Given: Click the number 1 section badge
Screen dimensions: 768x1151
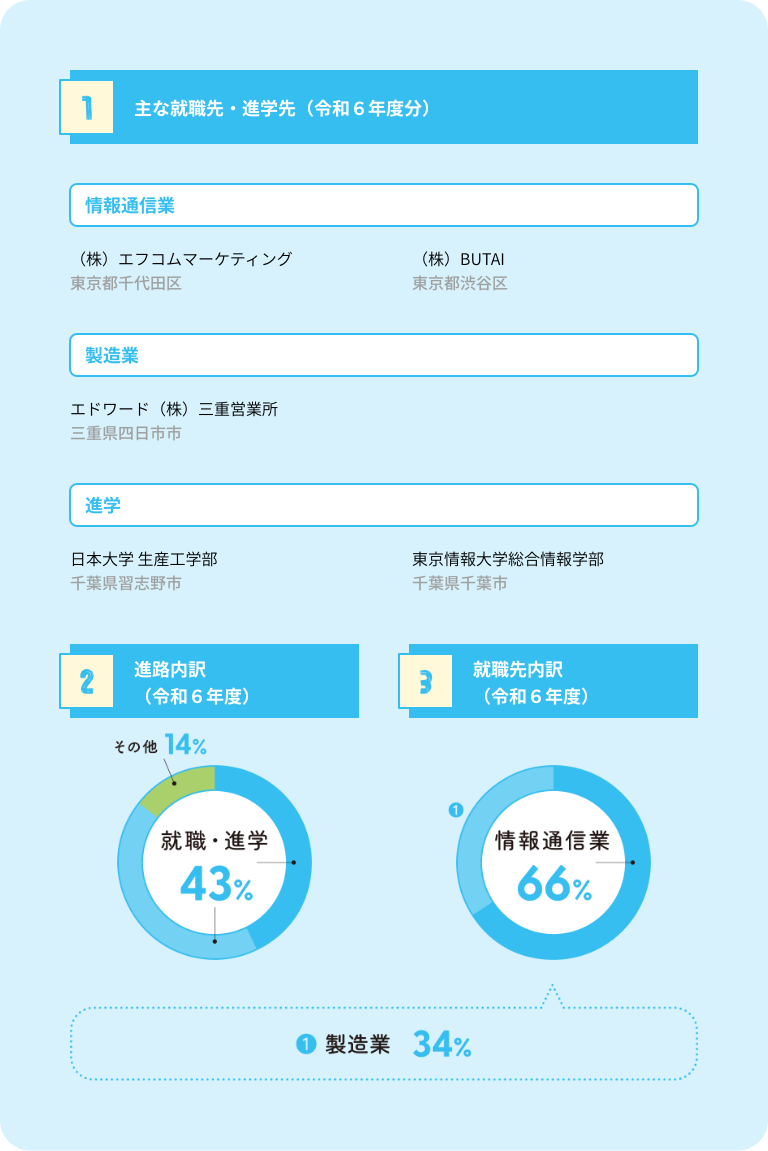Looking at the screenshot, I should tap(87, 107).
